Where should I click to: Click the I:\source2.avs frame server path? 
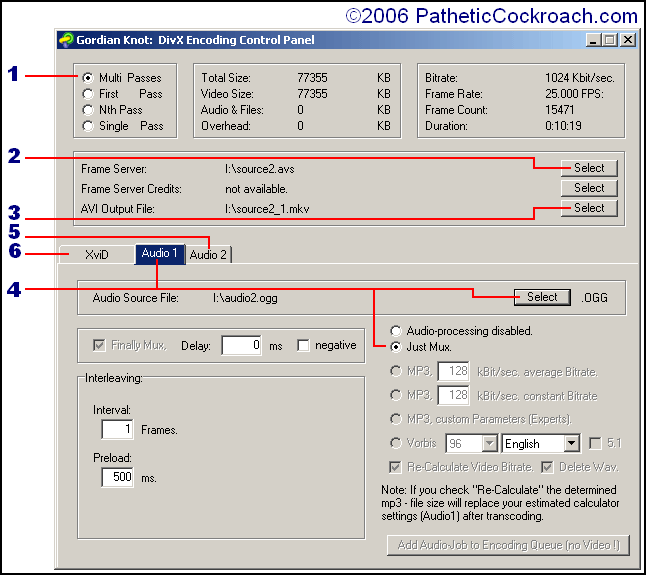tap(260, 169)
